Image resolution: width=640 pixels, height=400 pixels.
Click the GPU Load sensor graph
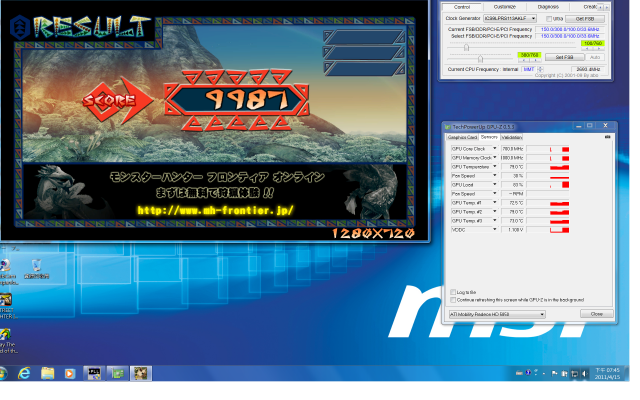pyautogui.click(x=548, y=185)
